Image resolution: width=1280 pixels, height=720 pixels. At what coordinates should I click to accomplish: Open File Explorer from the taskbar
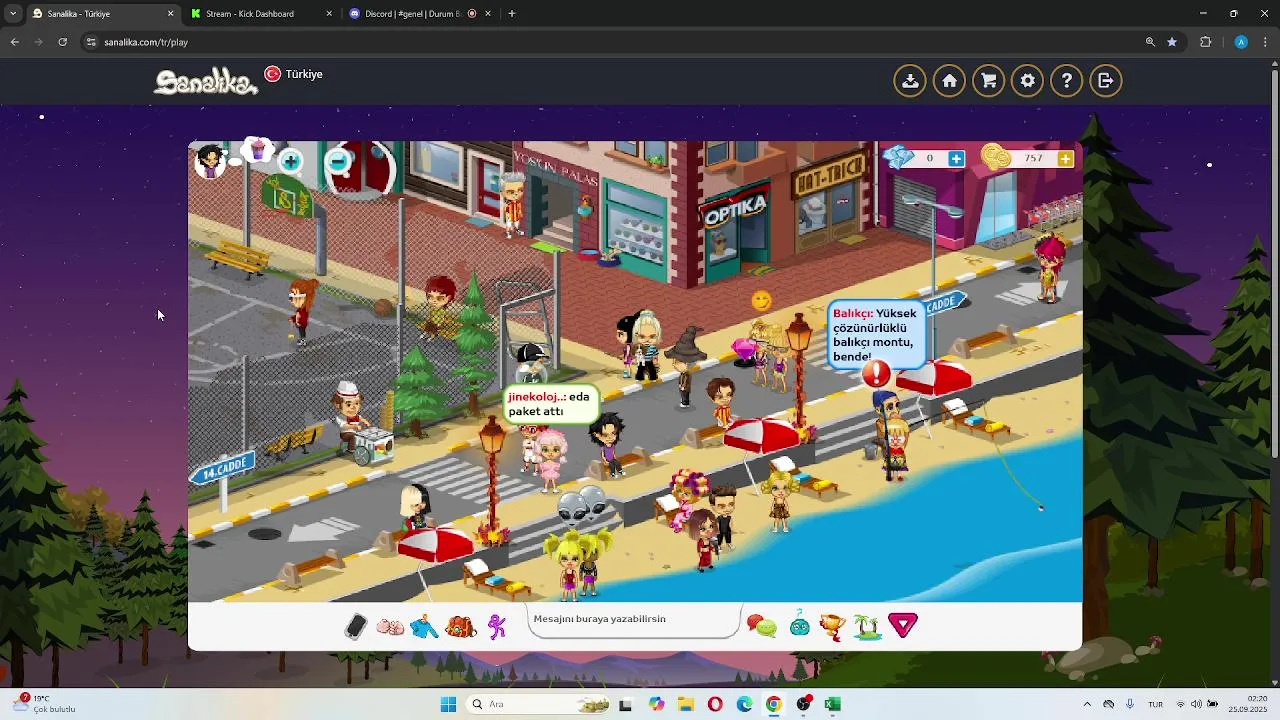(686, 704)
